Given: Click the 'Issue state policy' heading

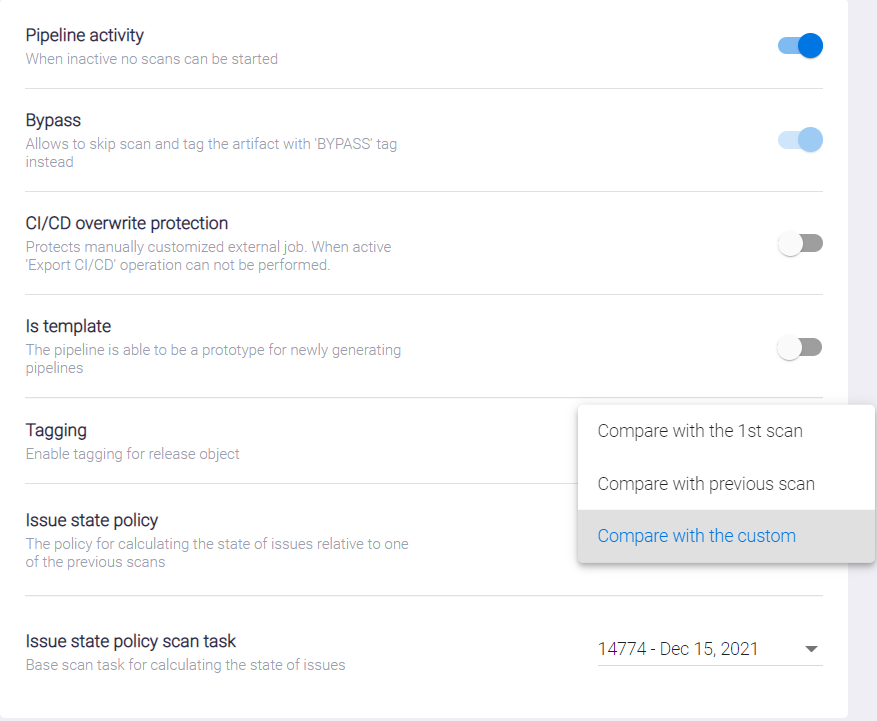Looking at the screenshot, I should (92, 520).
